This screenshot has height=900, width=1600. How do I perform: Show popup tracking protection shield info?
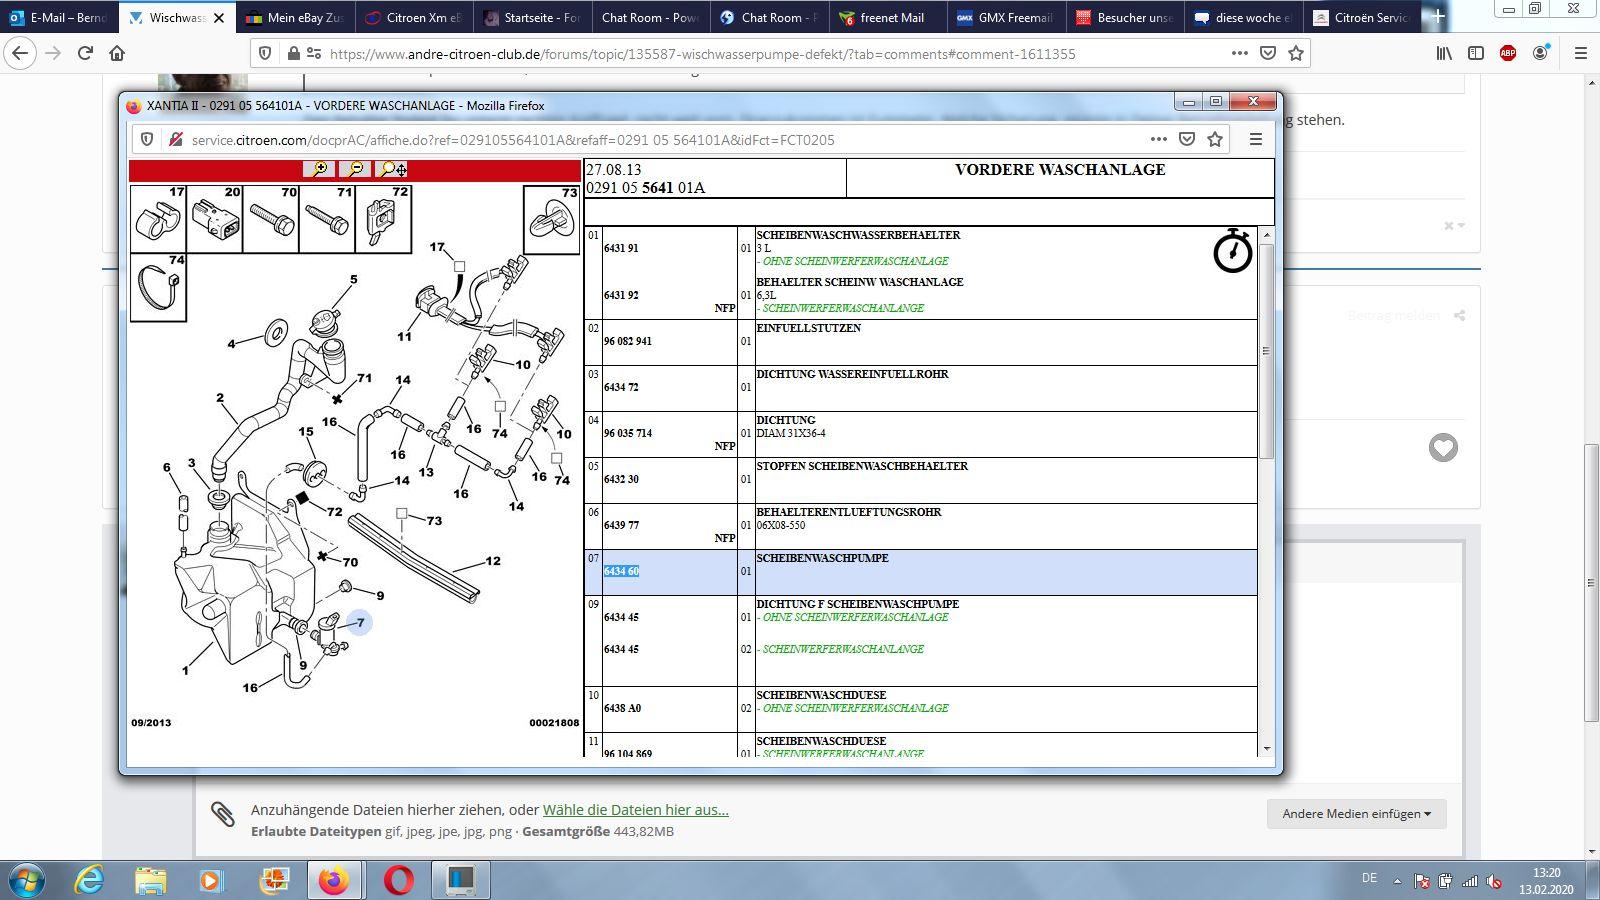147,140
